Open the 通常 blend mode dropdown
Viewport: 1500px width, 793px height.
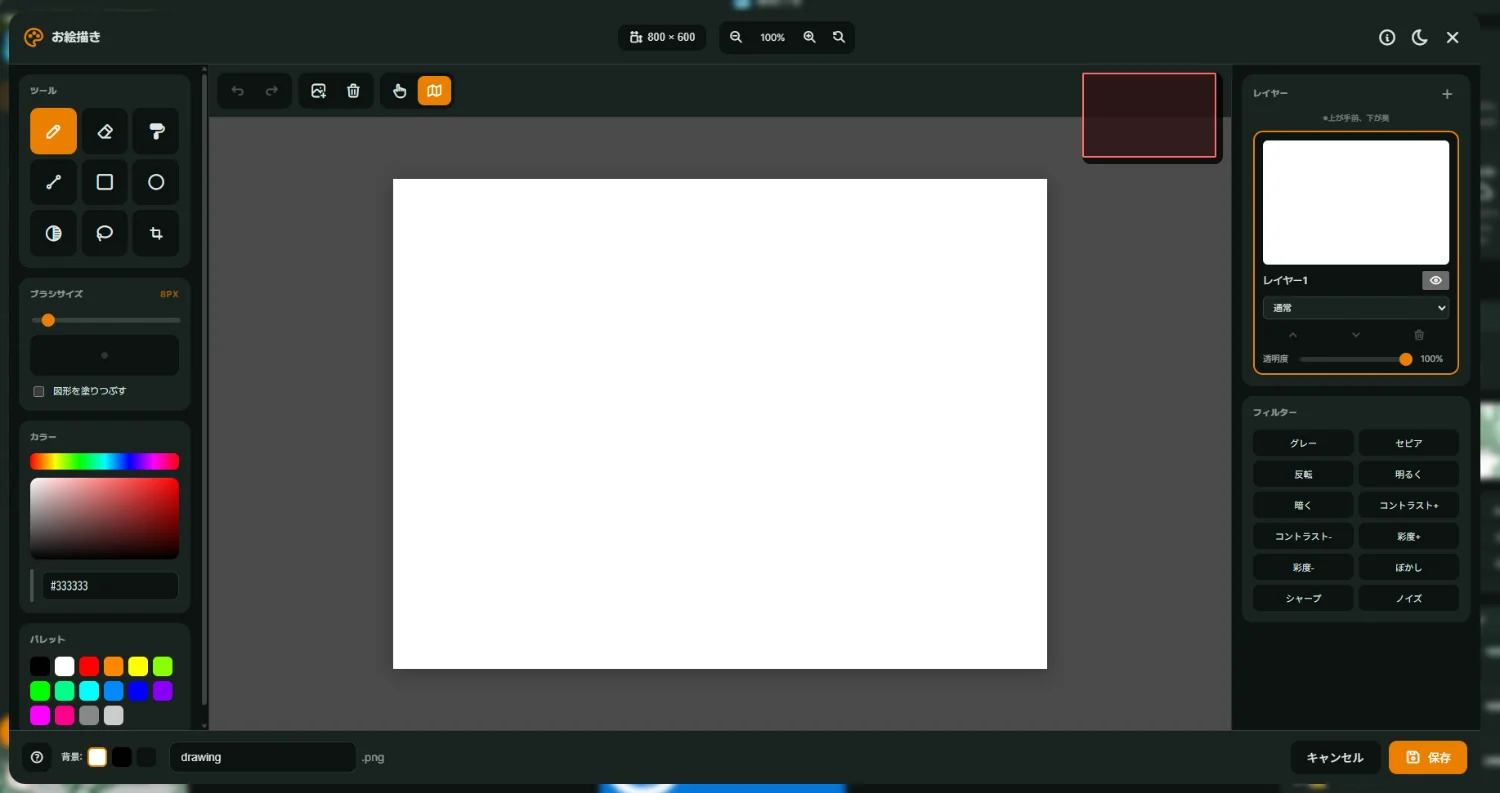[x=1355, y=308]
